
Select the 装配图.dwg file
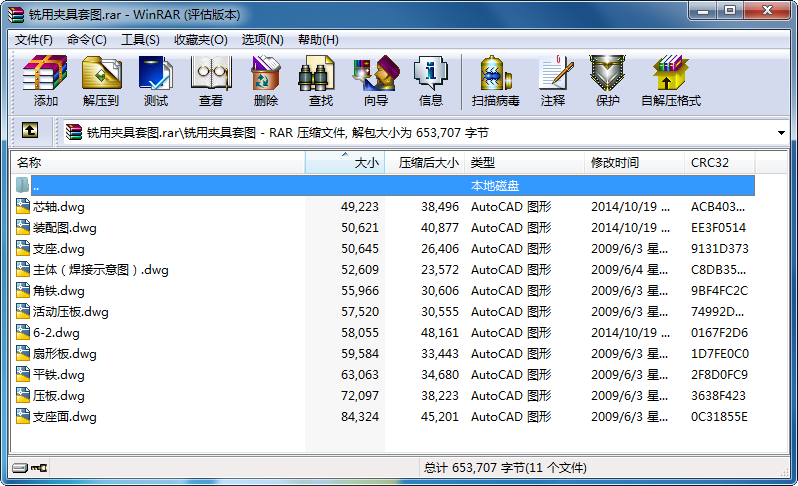point(64,227)
